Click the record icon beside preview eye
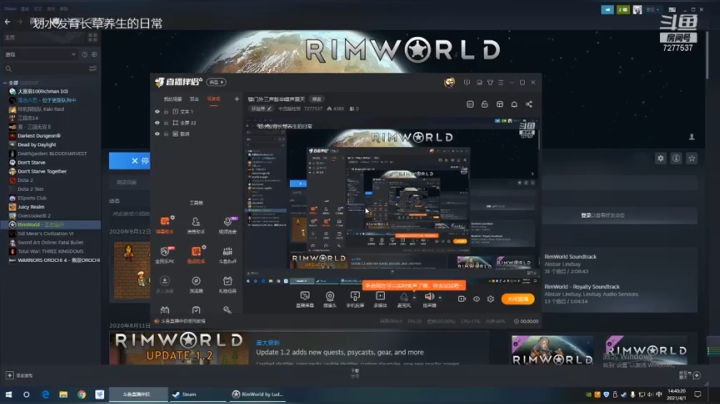Image resolution: width=720 pixels, height=404 pixels. (x=461, y=299)
